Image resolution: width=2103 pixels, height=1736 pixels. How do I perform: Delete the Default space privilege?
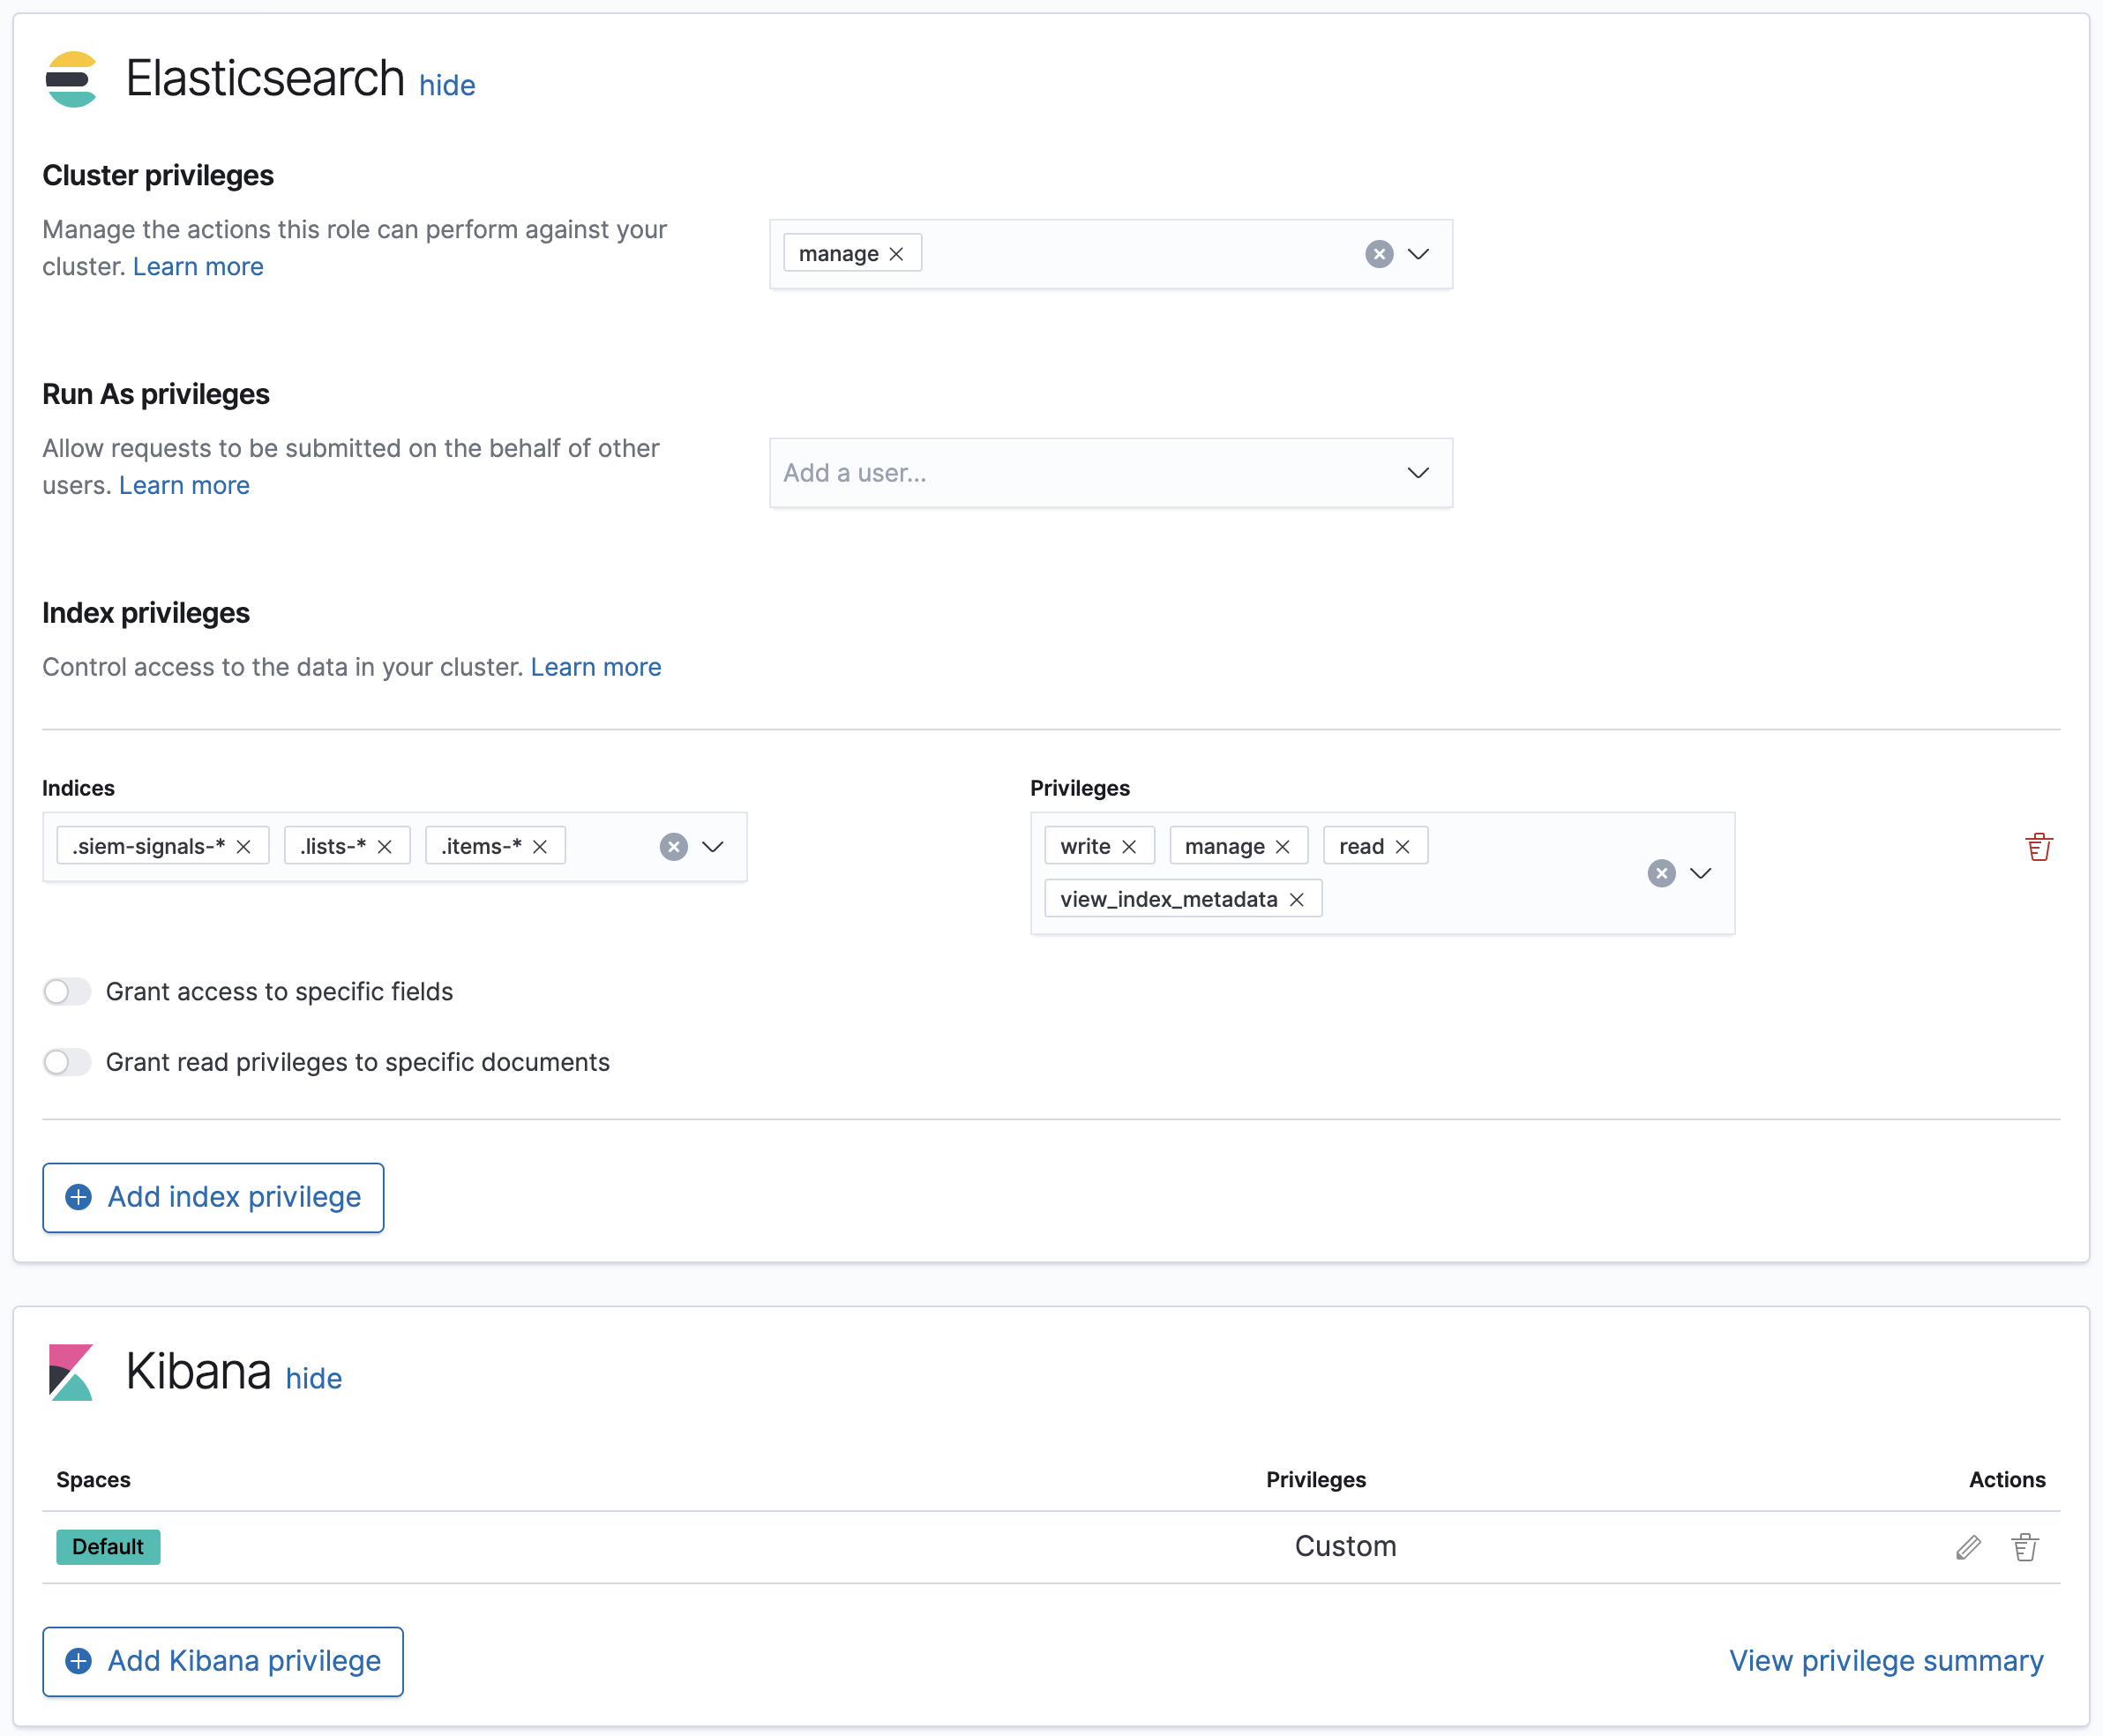pyautogui.click(x=2024, y=1547)
